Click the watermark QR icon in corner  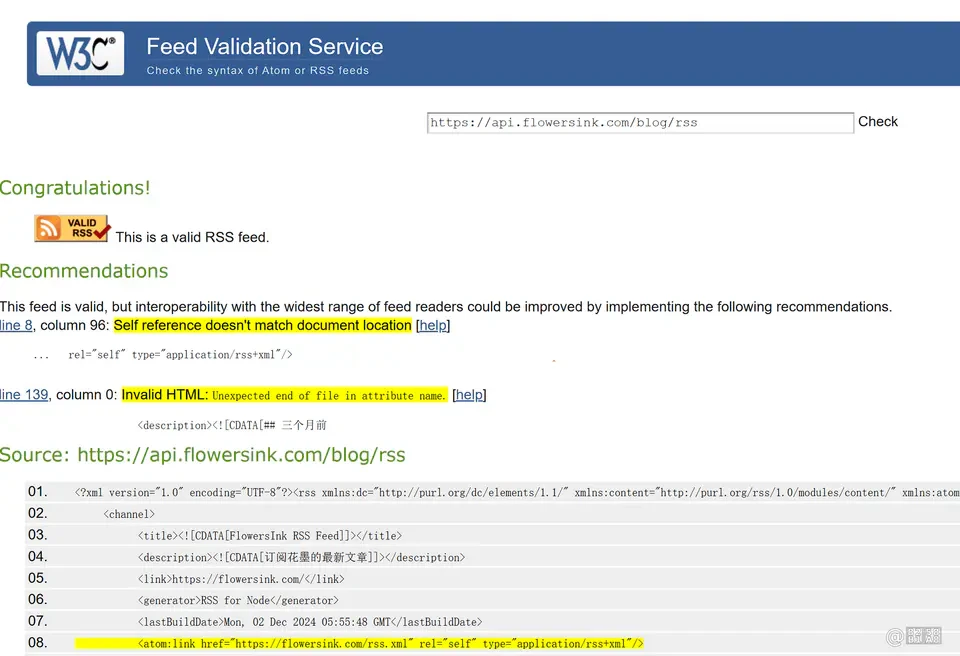pyautogui.click(x=923, y=635)
